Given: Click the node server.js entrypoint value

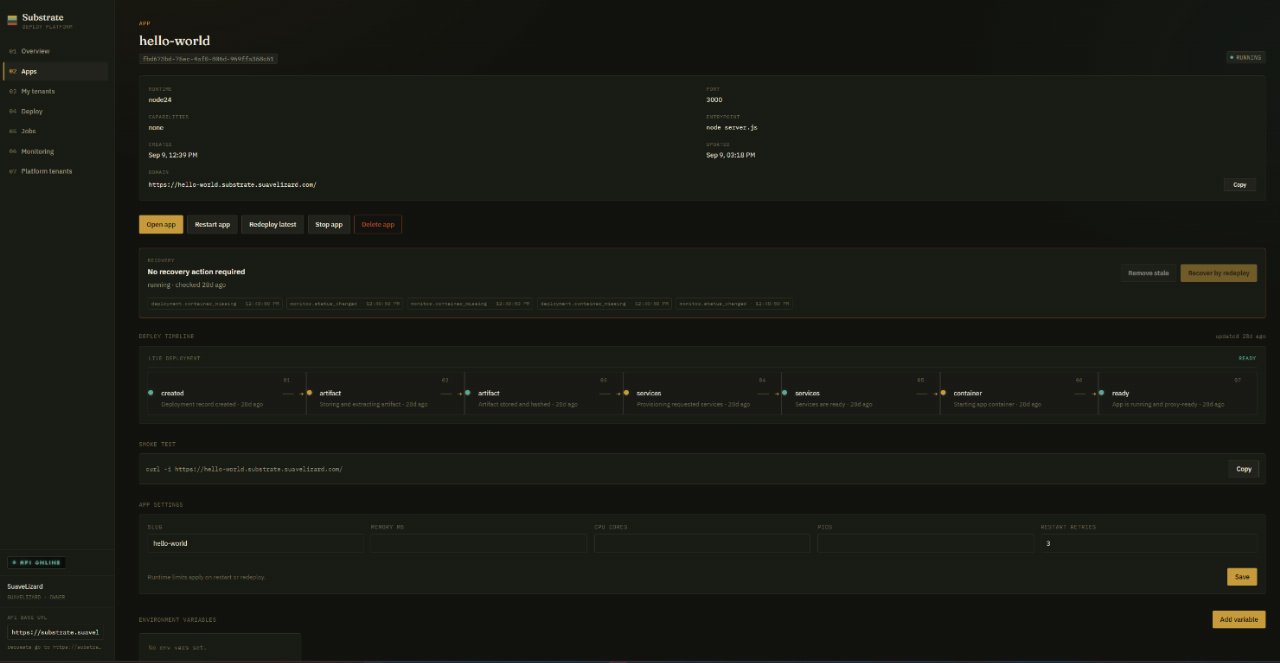Looking at the screenshot, I should coord(732,127).
